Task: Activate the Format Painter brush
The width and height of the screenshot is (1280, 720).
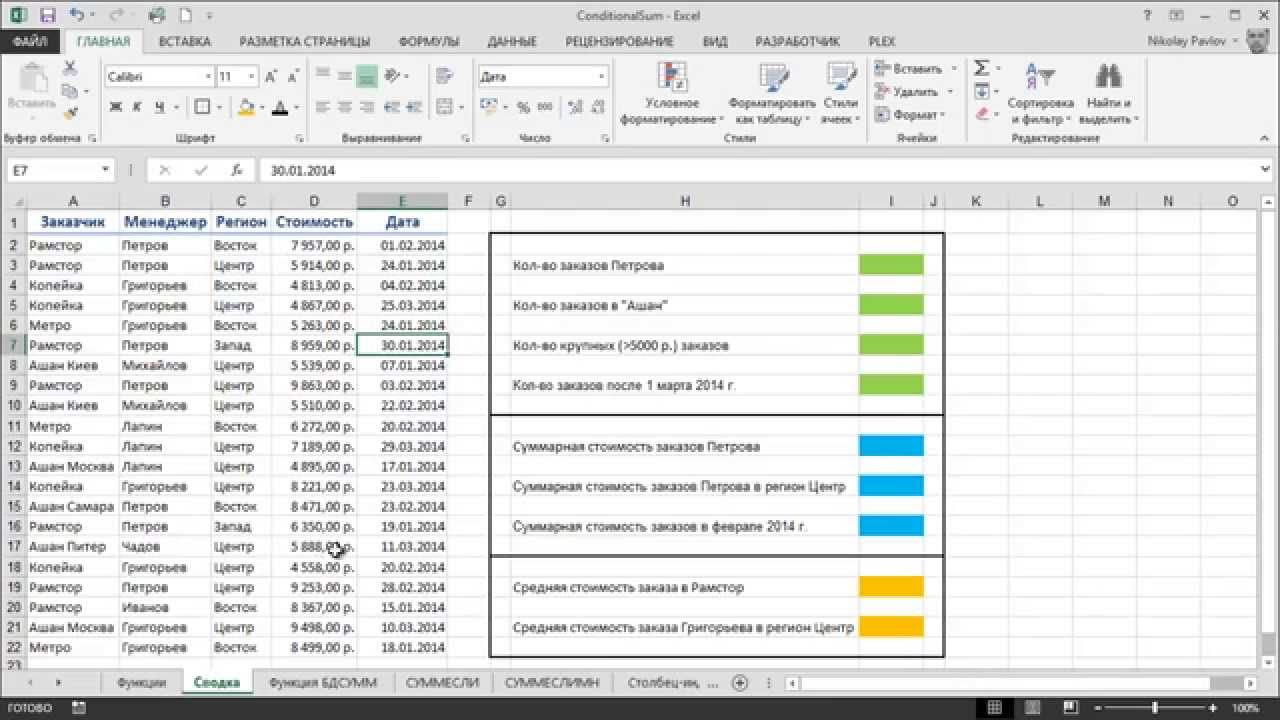Action: pyautogui.click(x=70, y=112)
